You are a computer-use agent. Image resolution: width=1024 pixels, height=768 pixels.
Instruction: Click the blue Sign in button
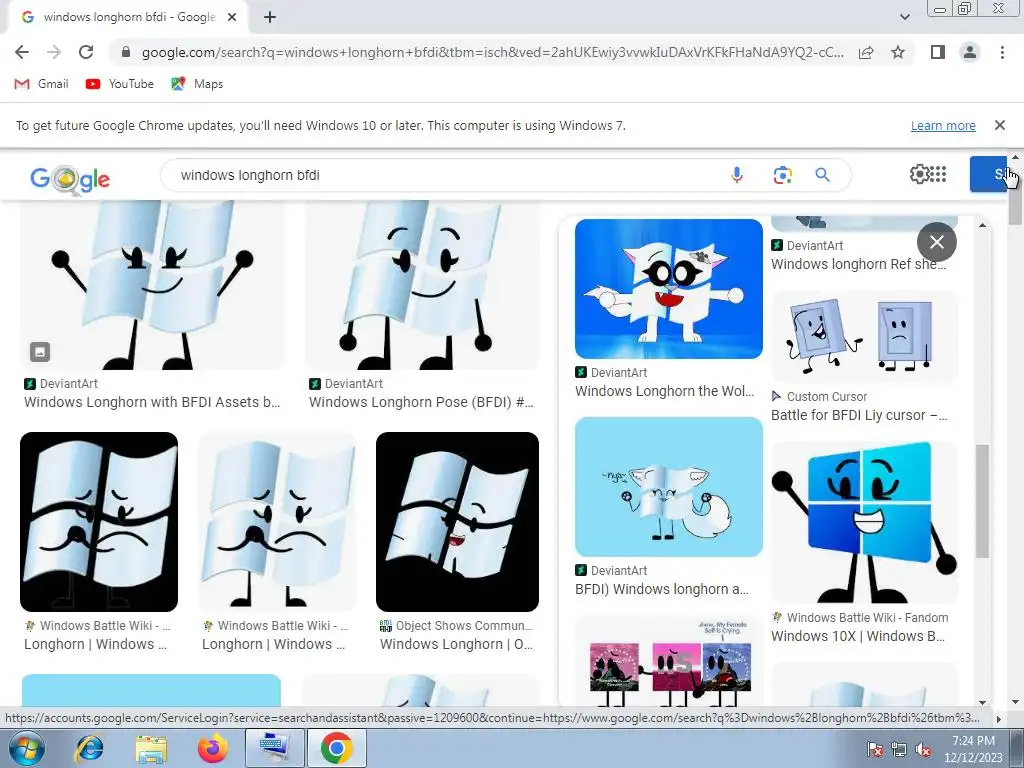pos(989,174)
